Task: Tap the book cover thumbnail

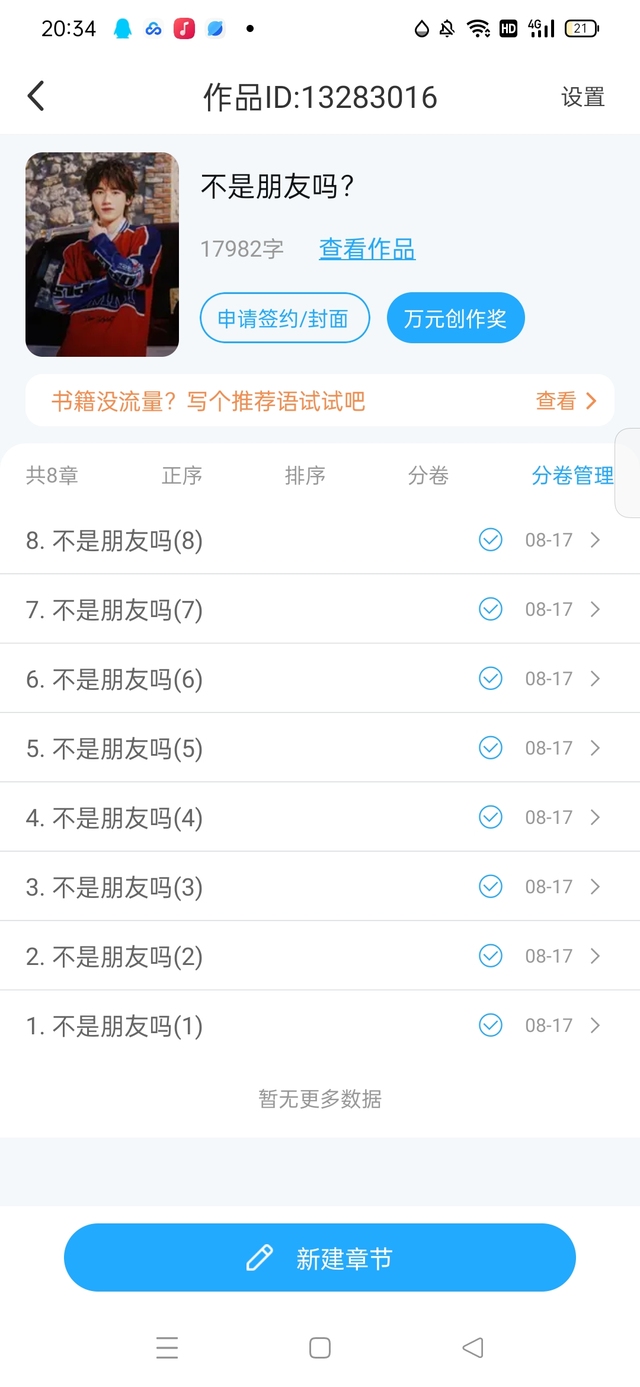Action: (x=102, y=254)
